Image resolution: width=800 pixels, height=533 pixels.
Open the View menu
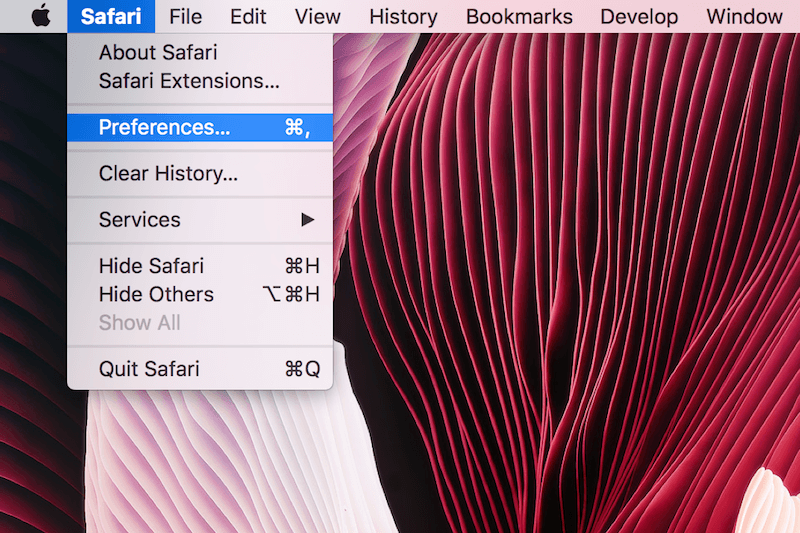click(x=317, y=17)
